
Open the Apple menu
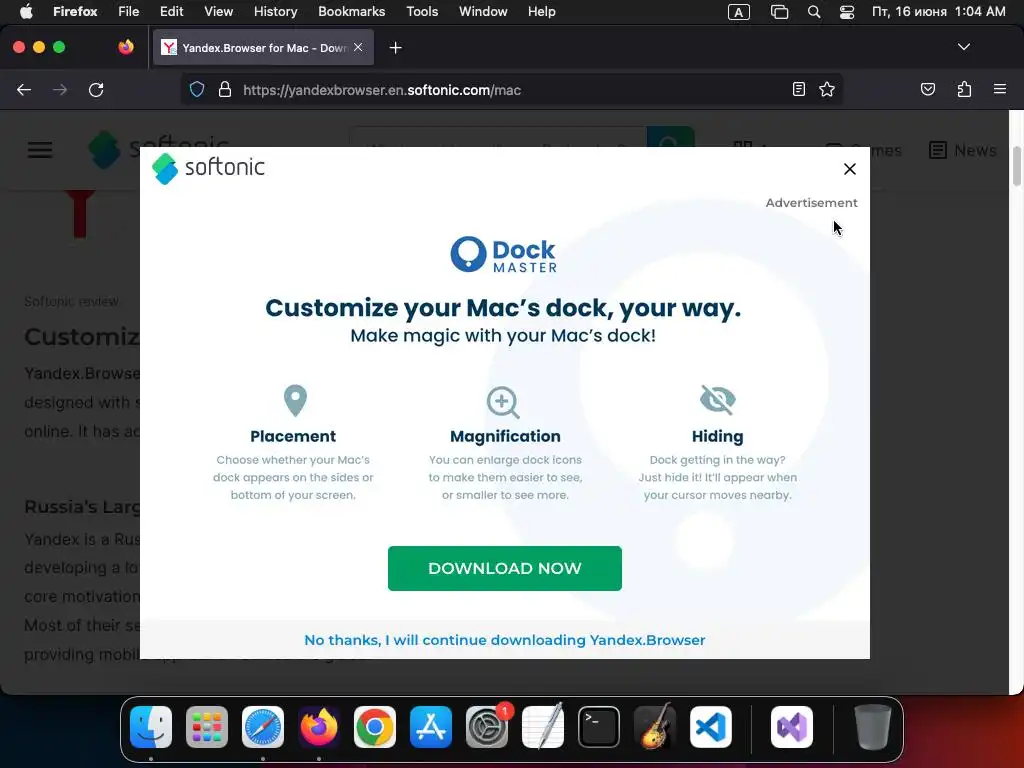pos(26,11)
